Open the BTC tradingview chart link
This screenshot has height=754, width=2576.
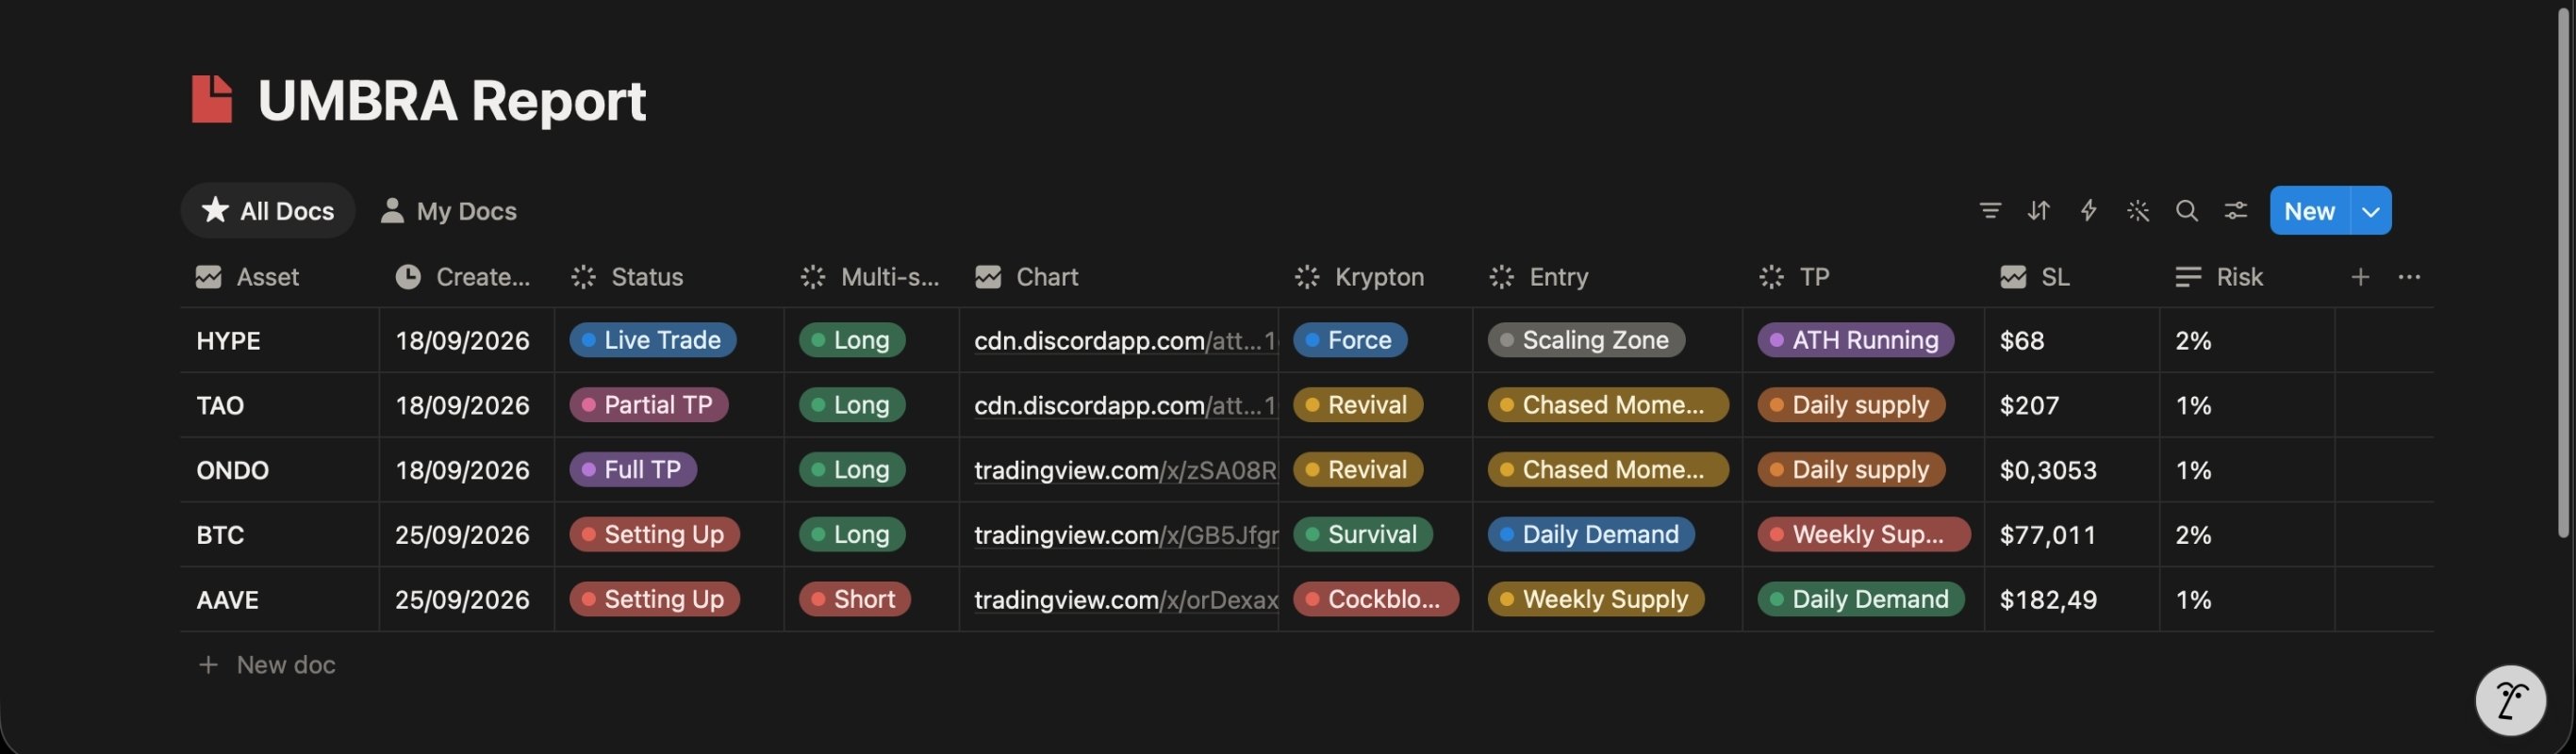click(x=1125, y=535)
